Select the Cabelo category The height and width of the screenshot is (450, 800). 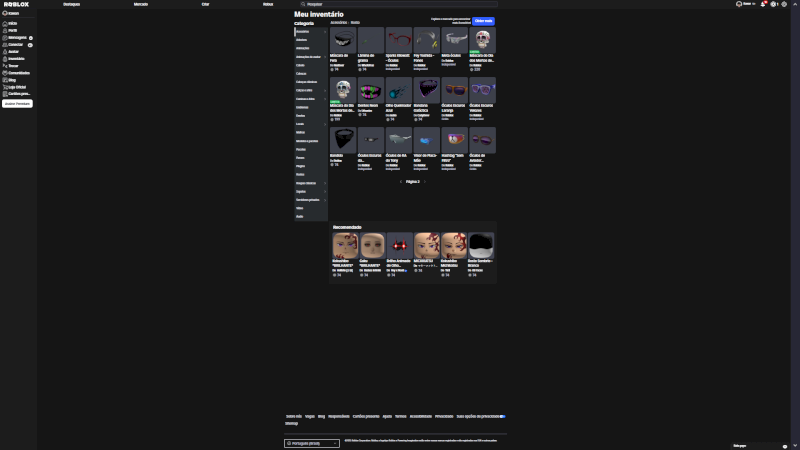click(300, 65)
